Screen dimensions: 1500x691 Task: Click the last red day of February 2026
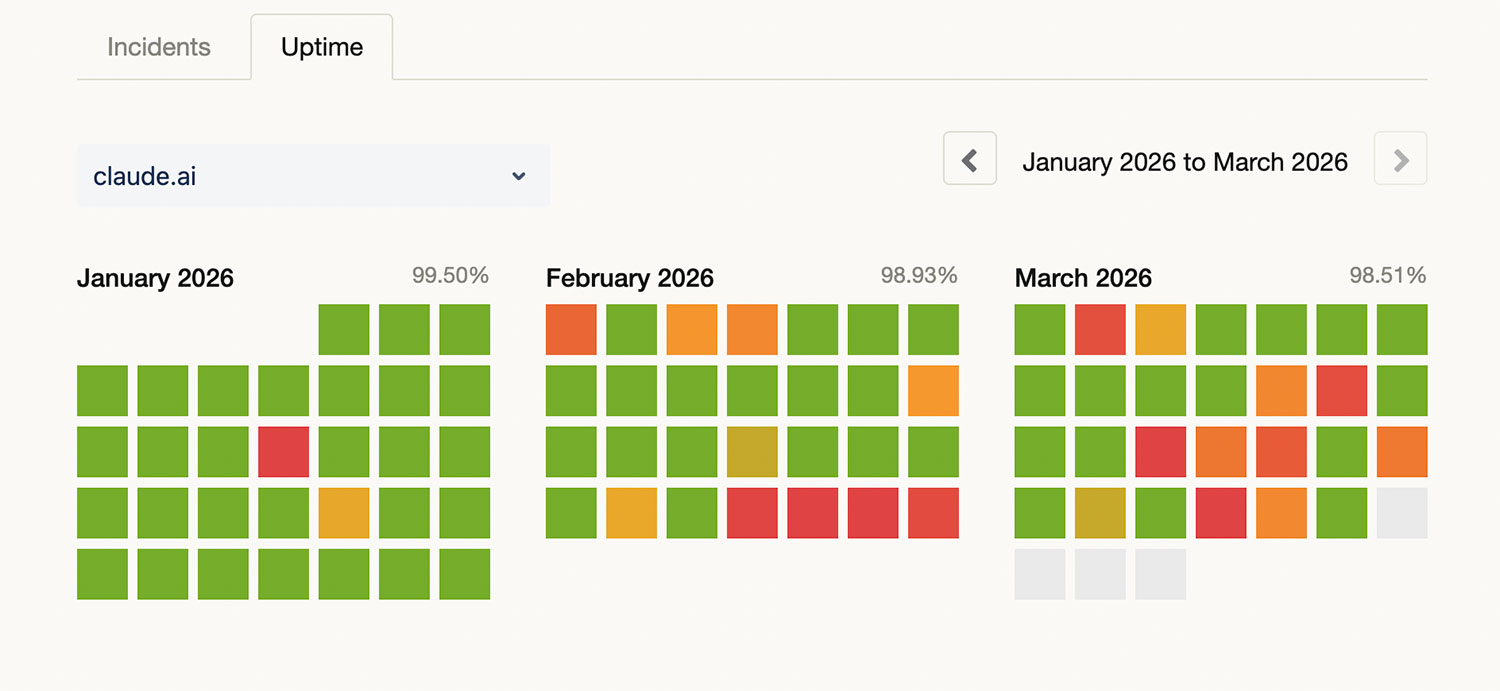[933, 513]
